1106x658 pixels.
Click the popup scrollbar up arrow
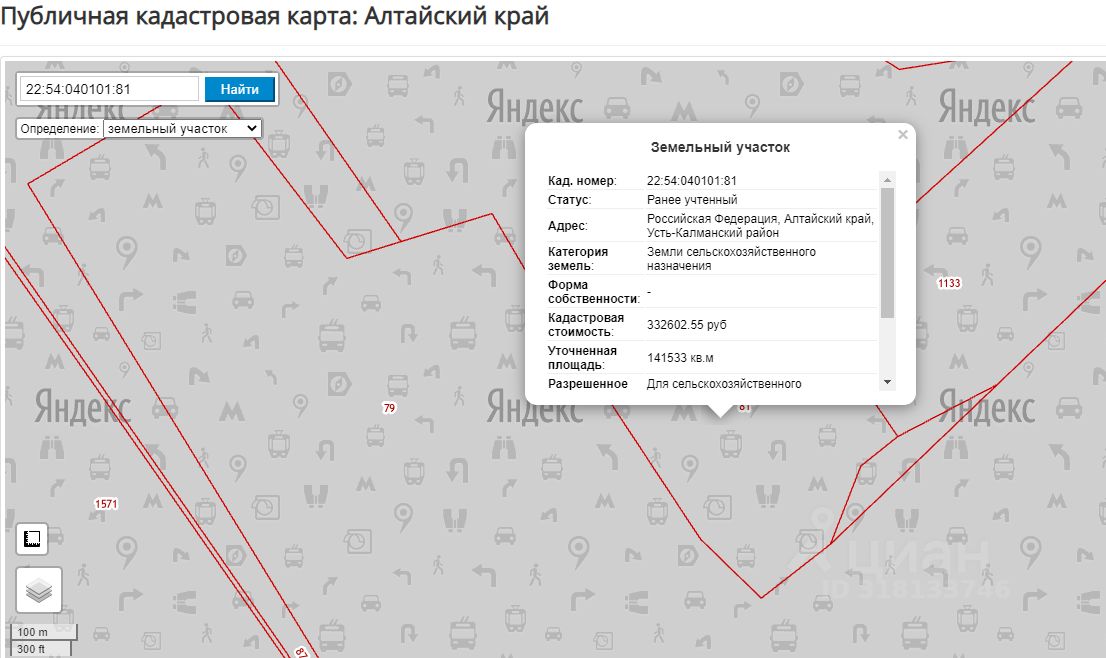pyautogui.click(x=887, y=180)
